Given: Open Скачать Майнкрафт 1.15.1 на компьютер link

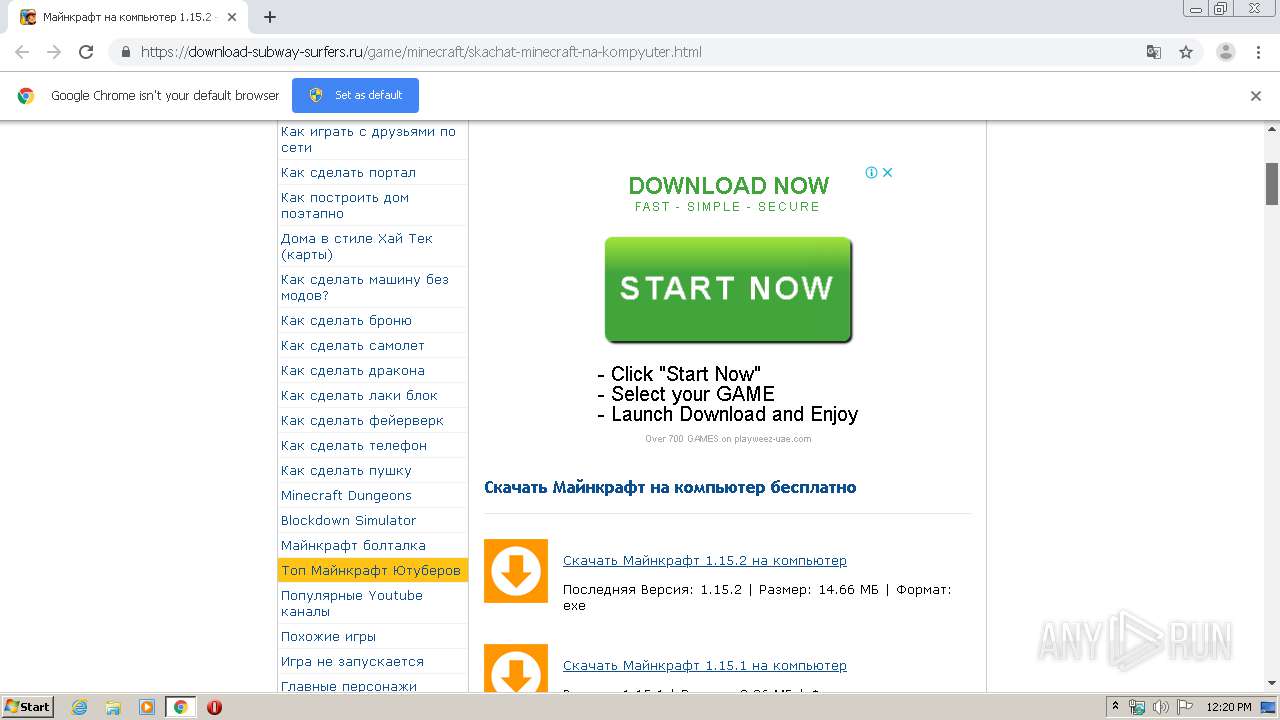Looking at the screenshot, I should point(705,665).
